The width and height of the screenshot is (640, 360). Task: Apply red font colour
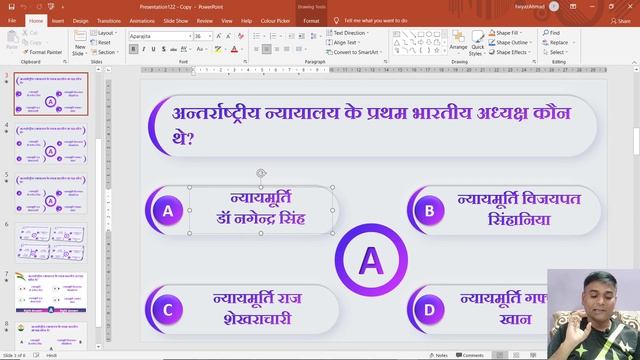234,49
